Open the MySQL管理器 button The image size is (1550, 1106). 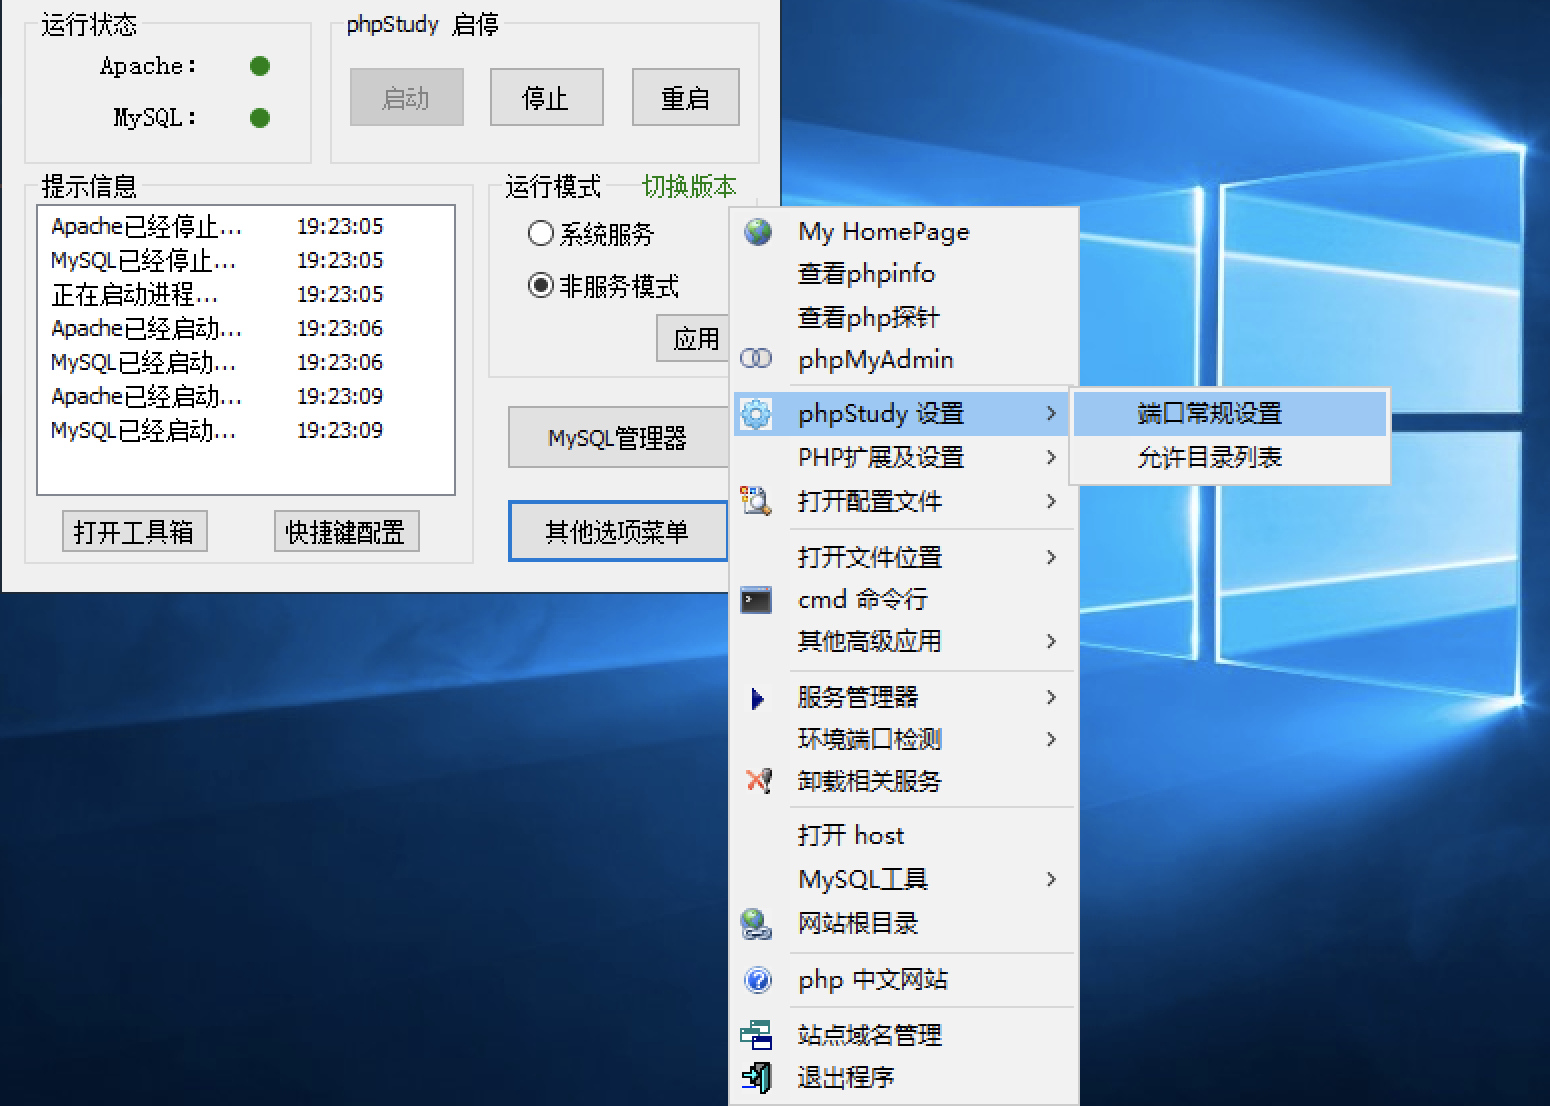[618, 437]
